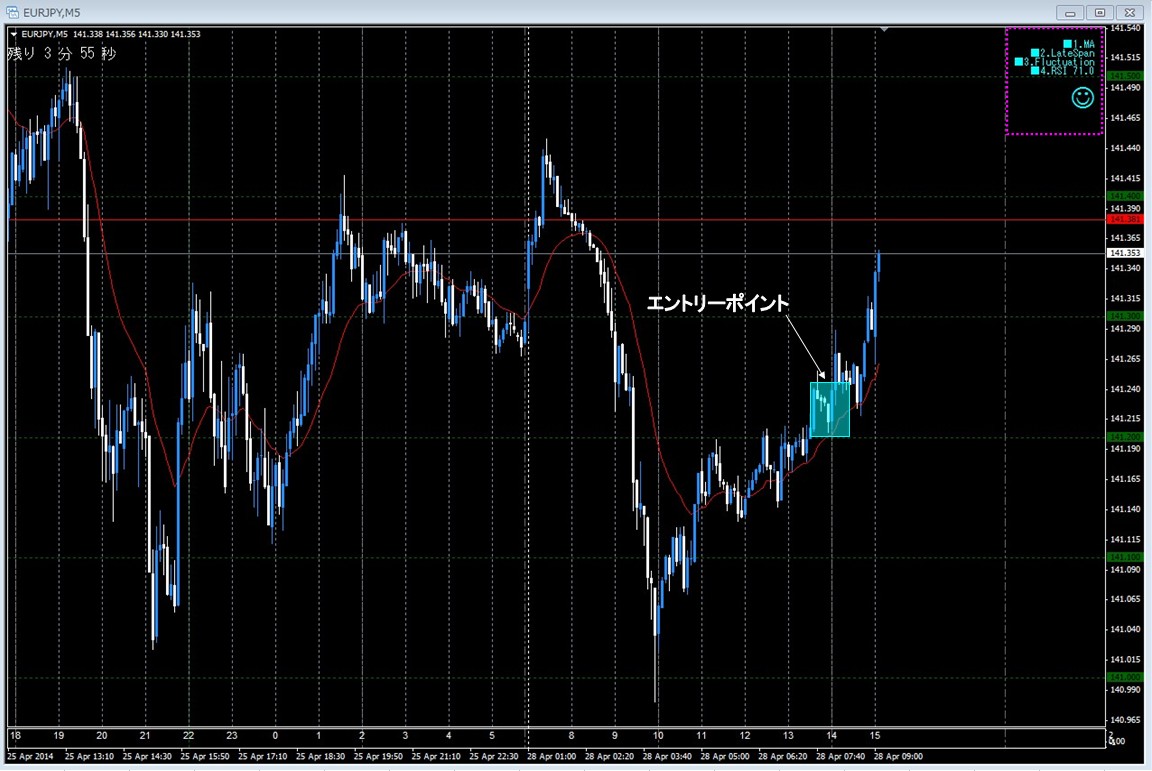Click the gray chart shift triangle at top
The width and height of the screenshot is (1152, 771).
pyautogui.click(x=884, y=30)
